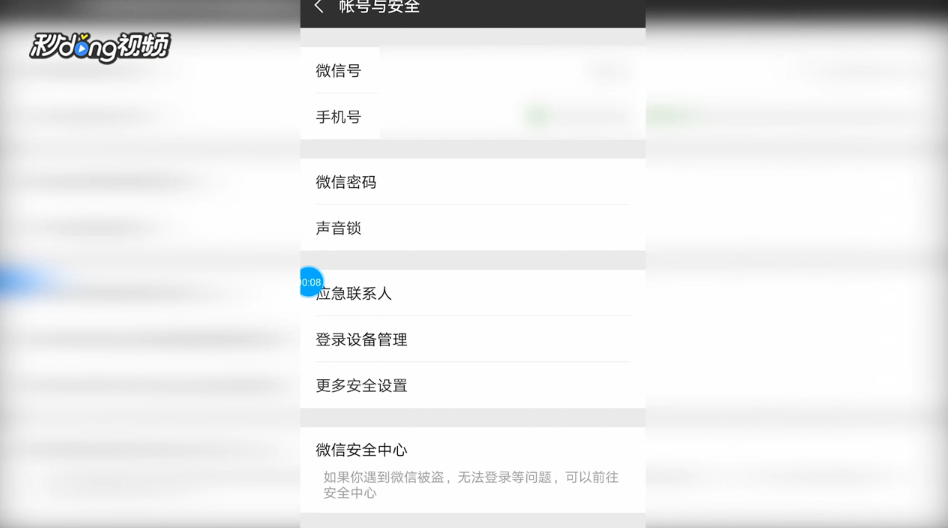Click the blue 0:08 timestamp bubble
Screen dimensions: 948x528
[x=310, y=282]
